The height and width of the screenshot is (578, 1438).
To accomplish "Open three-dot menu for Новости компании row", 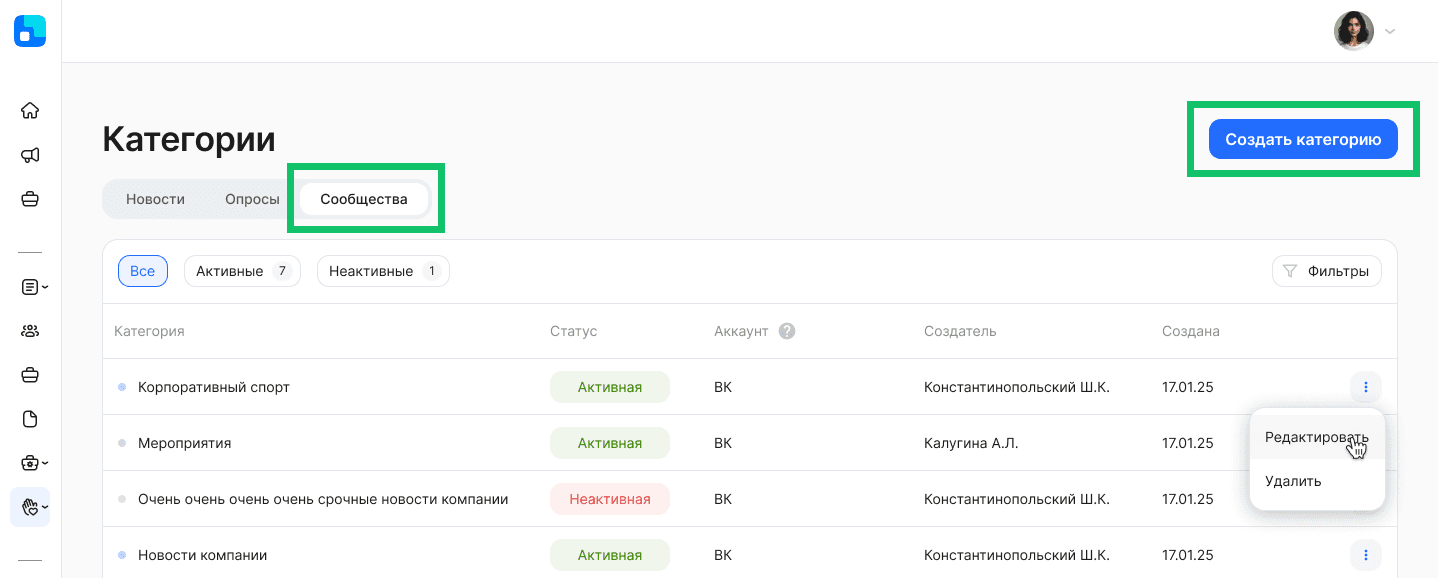I will 1365,555.
